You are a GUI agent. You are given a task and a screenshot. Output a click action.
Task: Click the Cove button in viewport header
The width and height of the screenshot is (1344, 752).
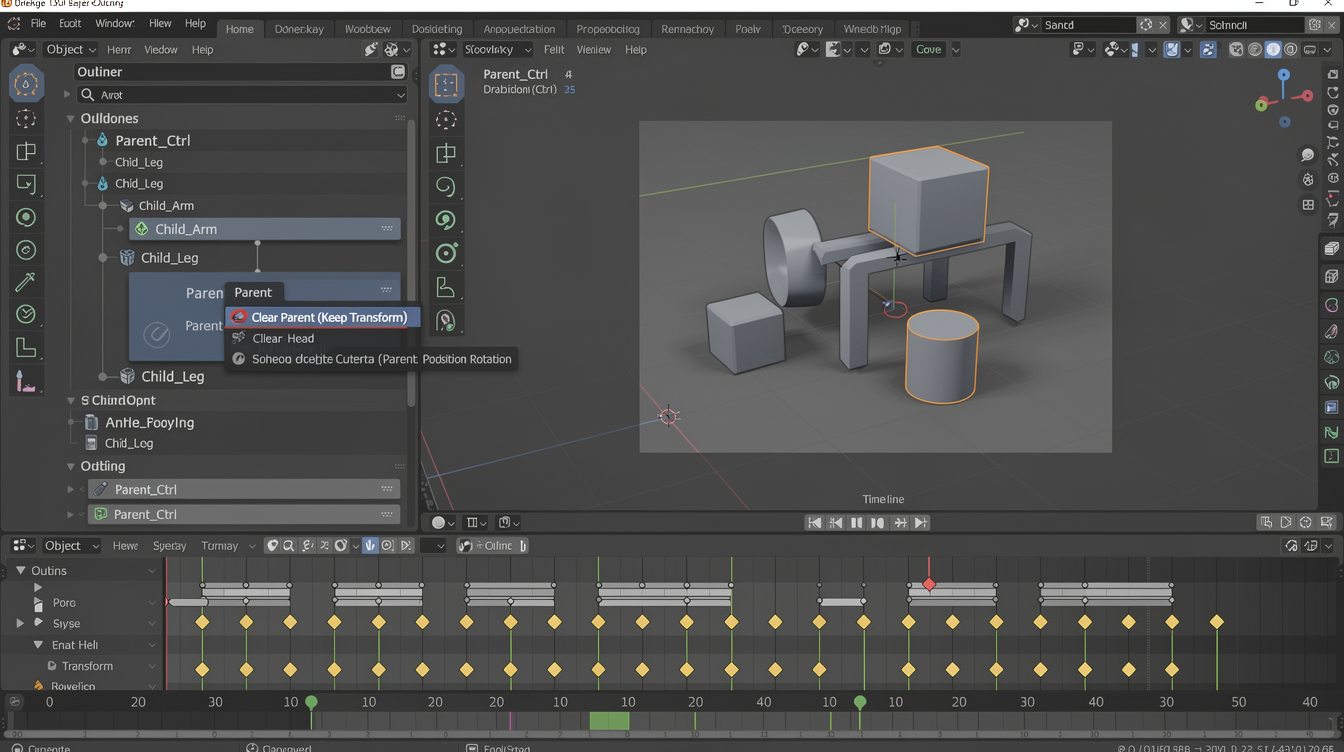tap(928, 49)
